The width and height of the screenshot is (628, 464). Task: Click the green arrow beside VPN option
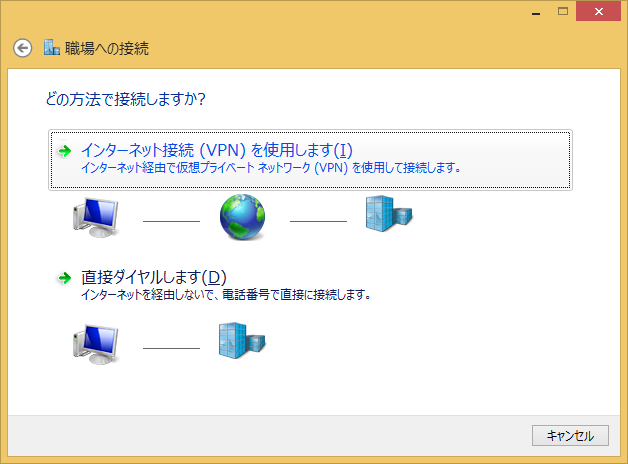65,151
